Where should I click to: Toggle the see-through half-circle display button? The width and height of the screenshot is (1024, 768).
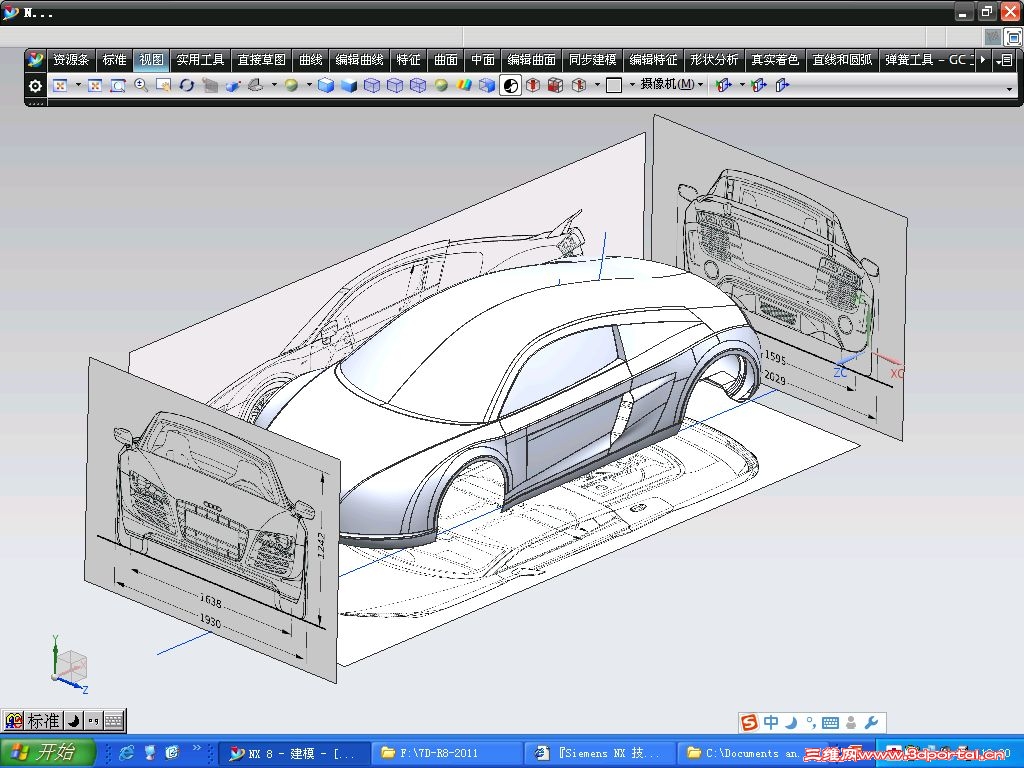click(510, 86)
